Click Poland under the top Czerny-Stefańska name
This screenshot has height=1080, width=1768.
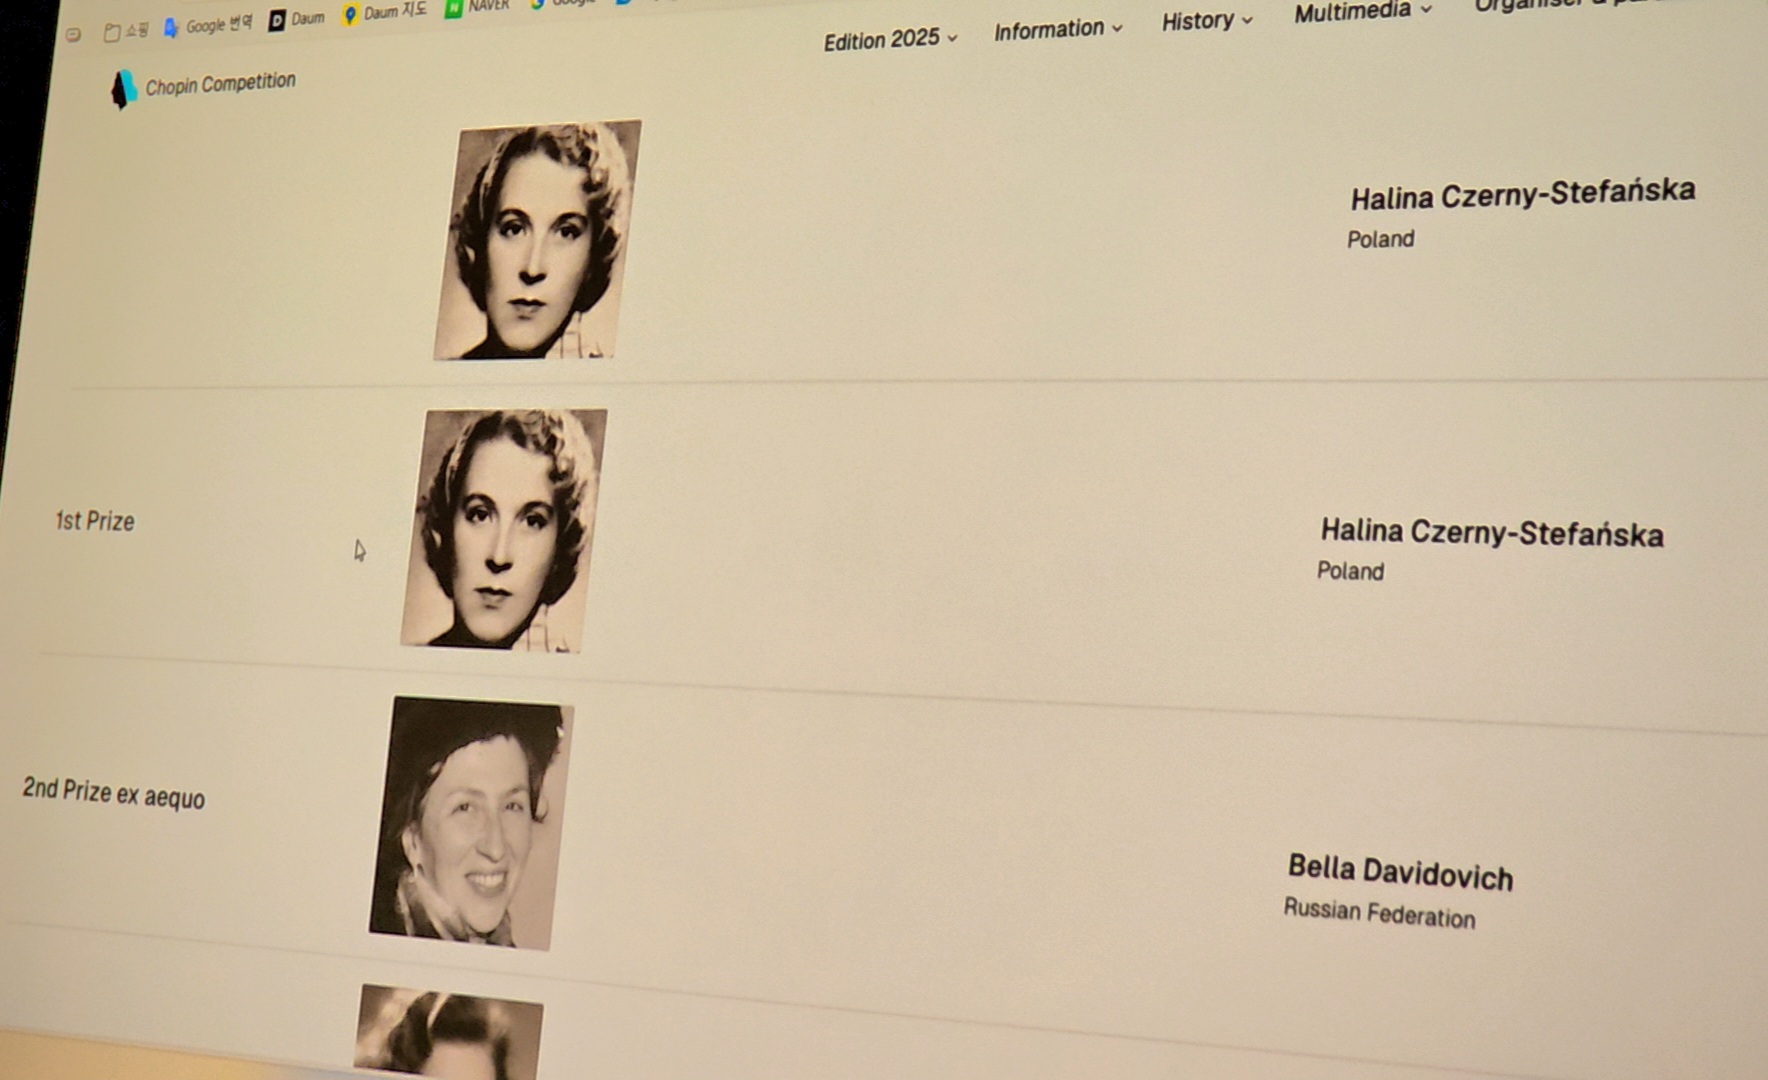pos(1380,239)
